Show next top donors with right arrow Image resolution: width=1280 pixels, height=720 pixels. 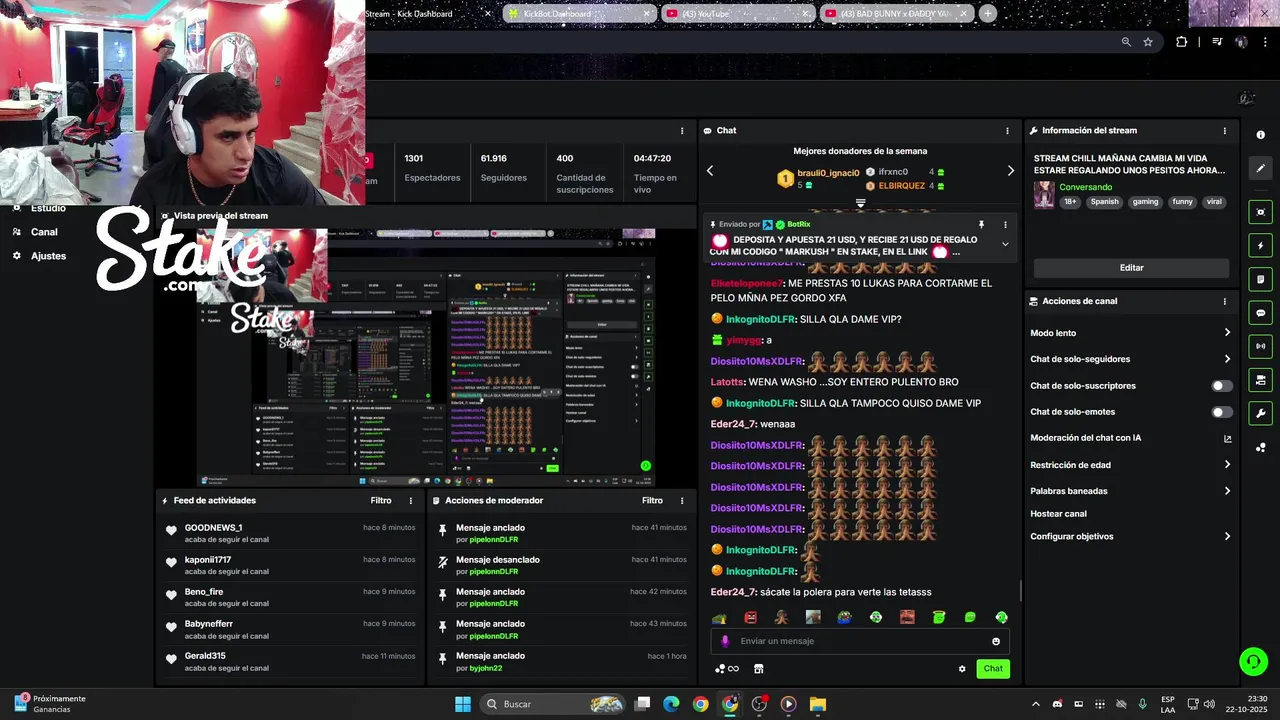pyautogui.click(x=1010, y=171)
